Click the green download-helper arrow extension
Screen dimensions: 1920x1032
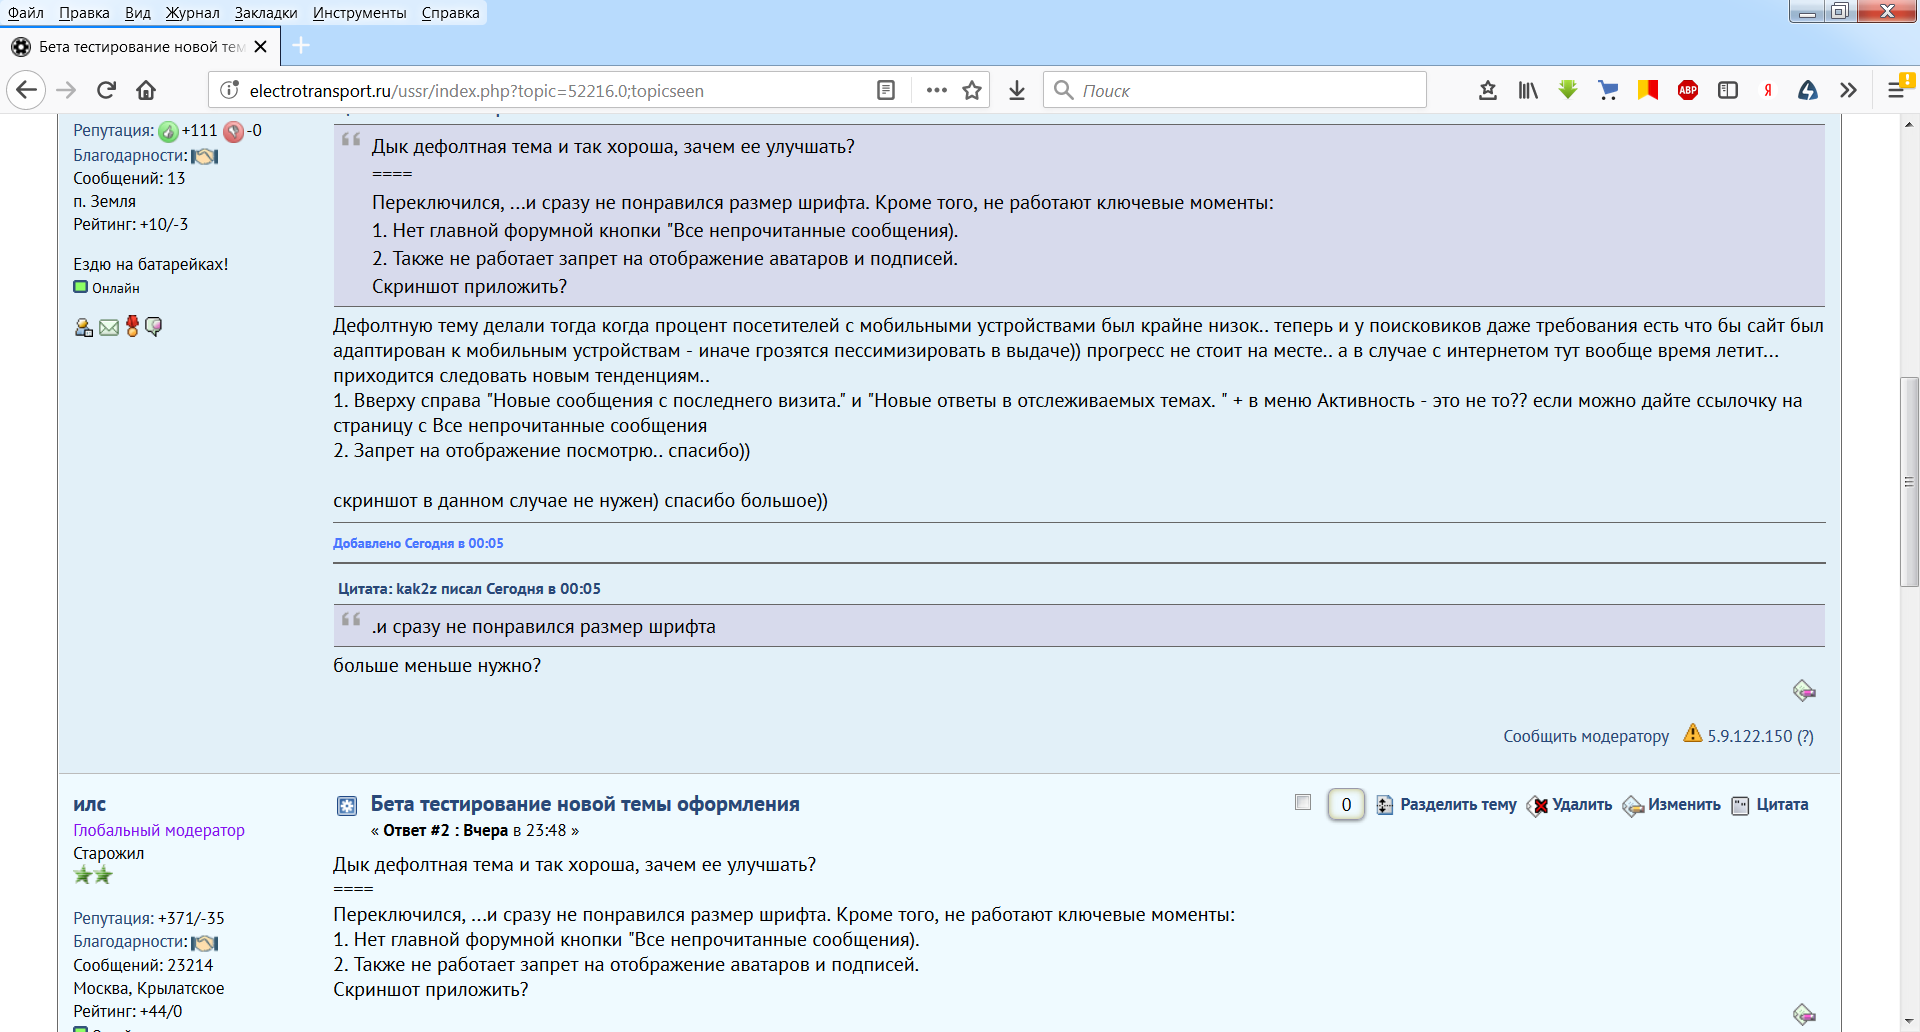1568,90
